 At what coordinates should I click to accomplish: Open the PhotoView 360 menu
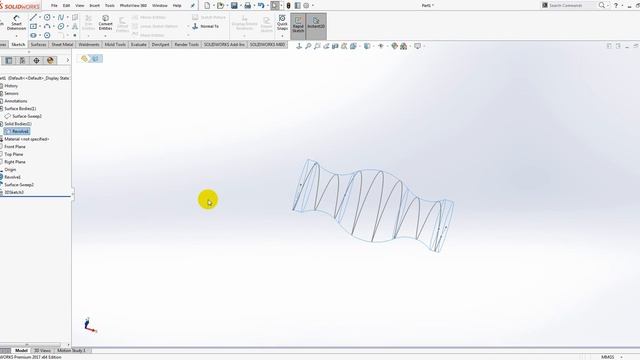(133, 6)
